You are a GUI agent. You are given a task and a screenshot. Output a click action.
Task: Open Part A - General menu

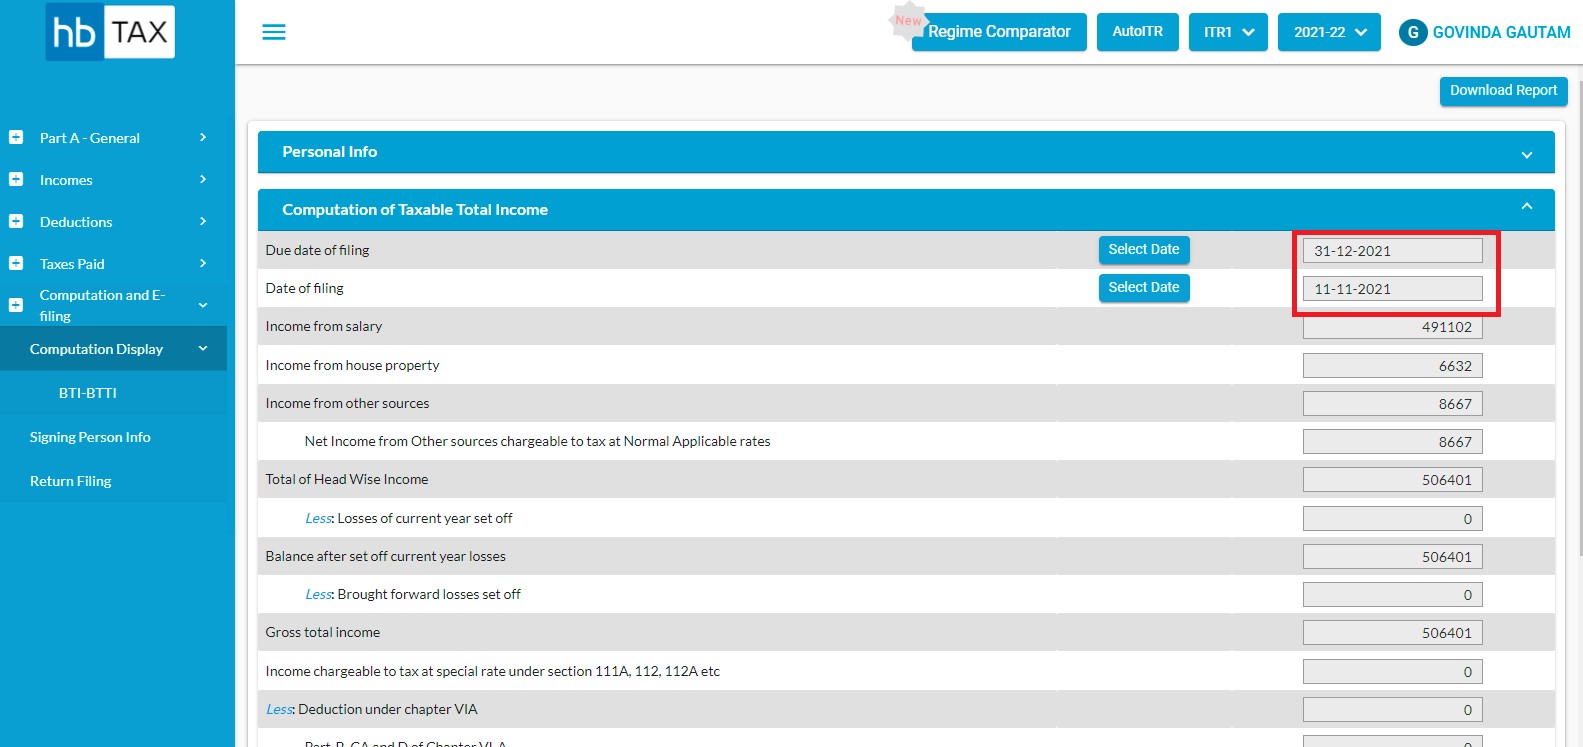90,138
